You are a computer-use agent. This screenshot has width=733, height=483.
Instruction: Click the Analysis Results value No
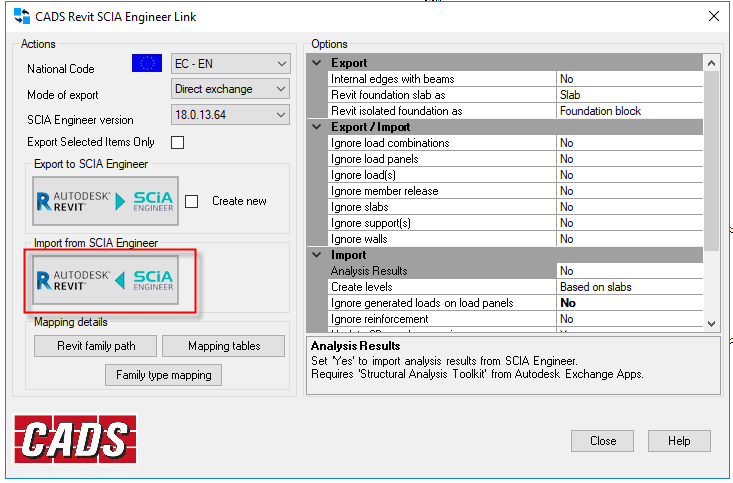pos(630,271)
